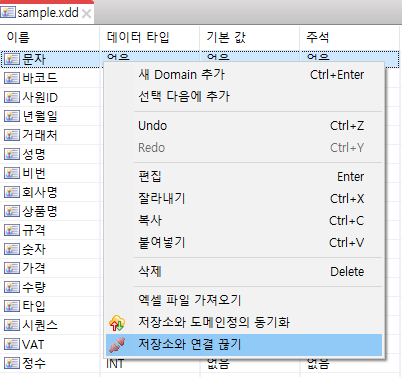The height and width of the screenshot is (377, 402).
Task: Click the domain icon beside 가격
Action: click(12, 268)
